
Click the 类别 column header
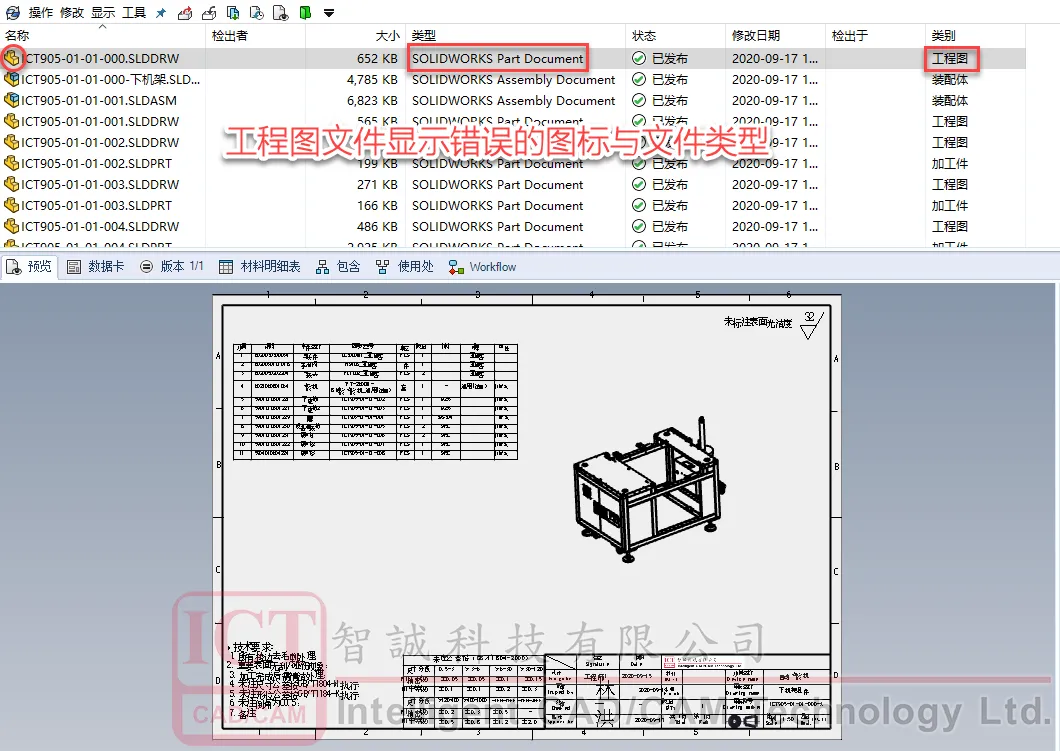[943, 36]
